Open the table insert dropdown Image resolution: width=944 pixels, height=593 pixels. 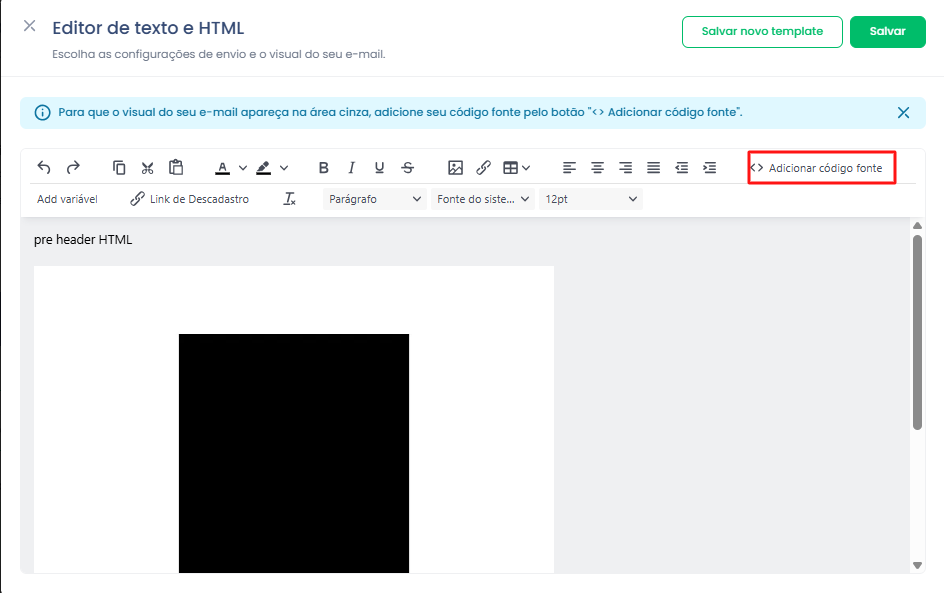pos(517,168)
